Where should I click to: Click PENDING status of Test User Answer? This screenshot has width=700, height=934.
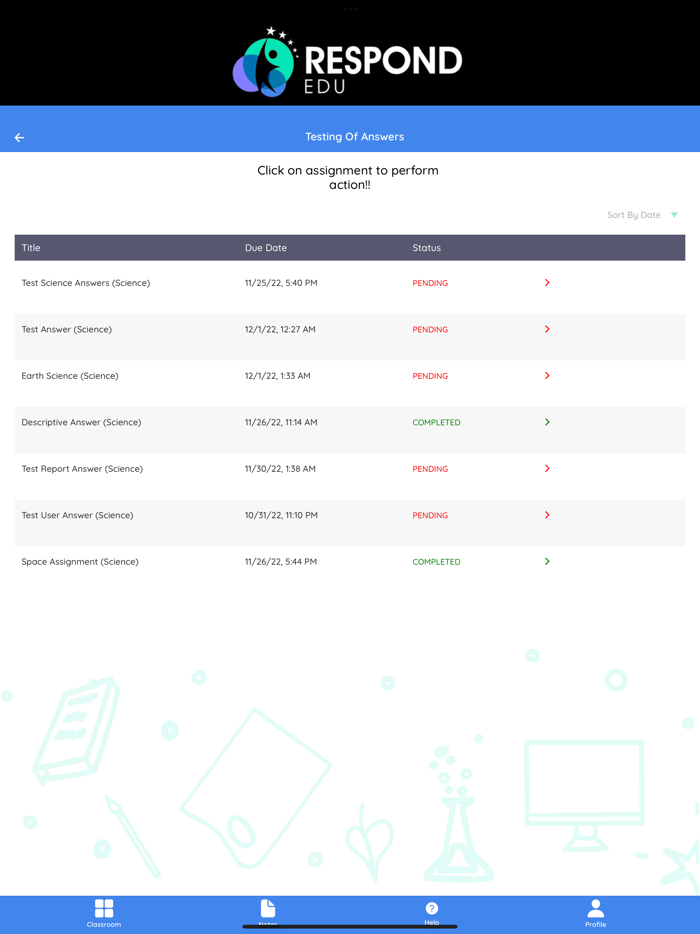click(x=430, y=515)
